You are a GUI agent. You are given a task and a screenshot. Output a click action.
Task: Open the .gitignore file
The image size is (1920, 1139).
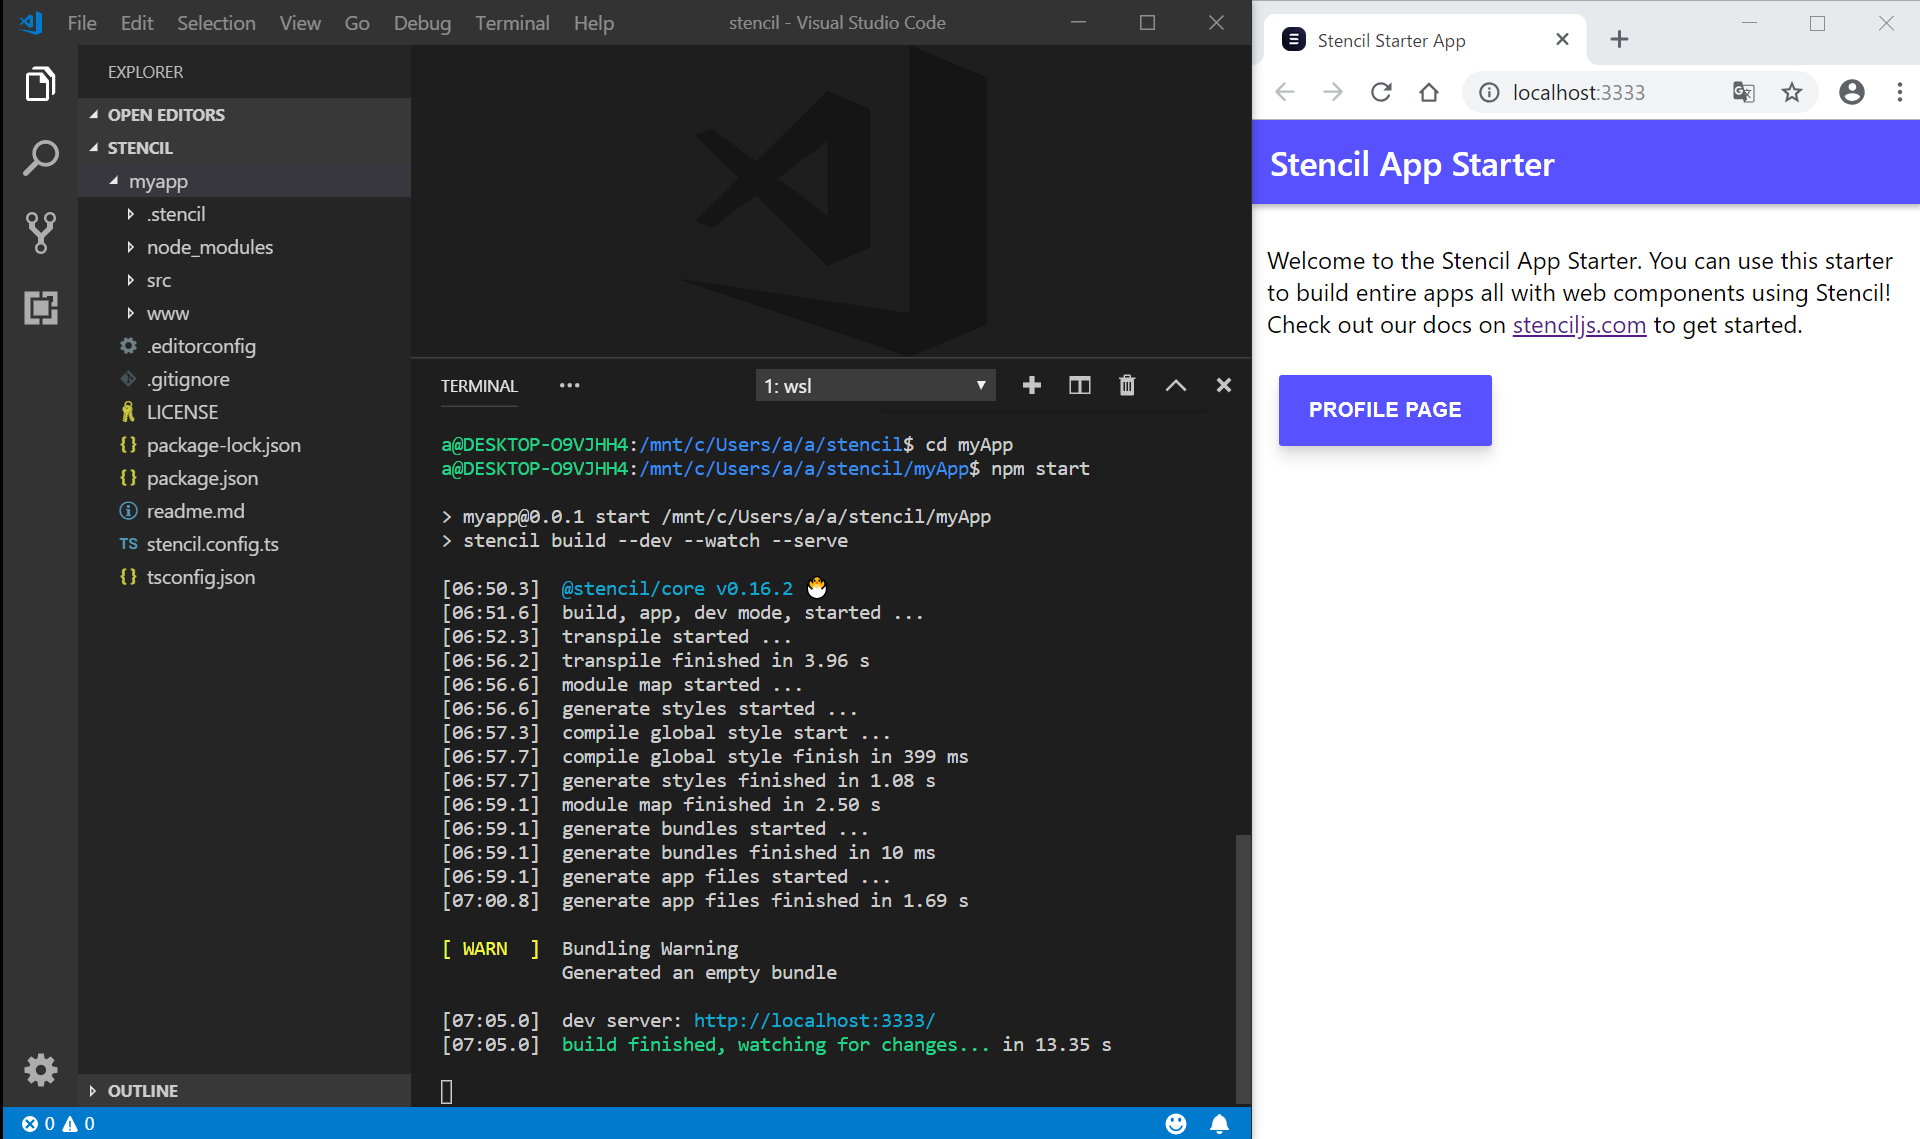click(244, 379)
